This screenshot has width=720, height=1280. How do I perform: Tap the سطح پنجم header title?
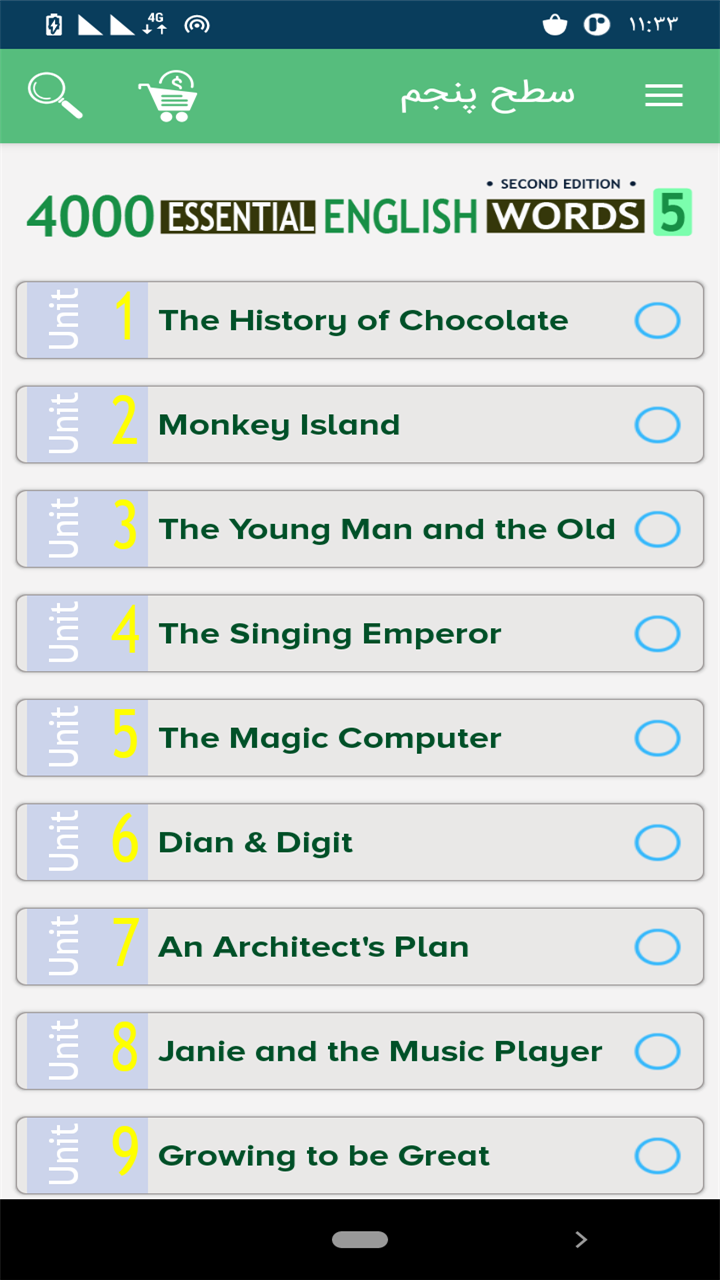(x=488, y=96)
